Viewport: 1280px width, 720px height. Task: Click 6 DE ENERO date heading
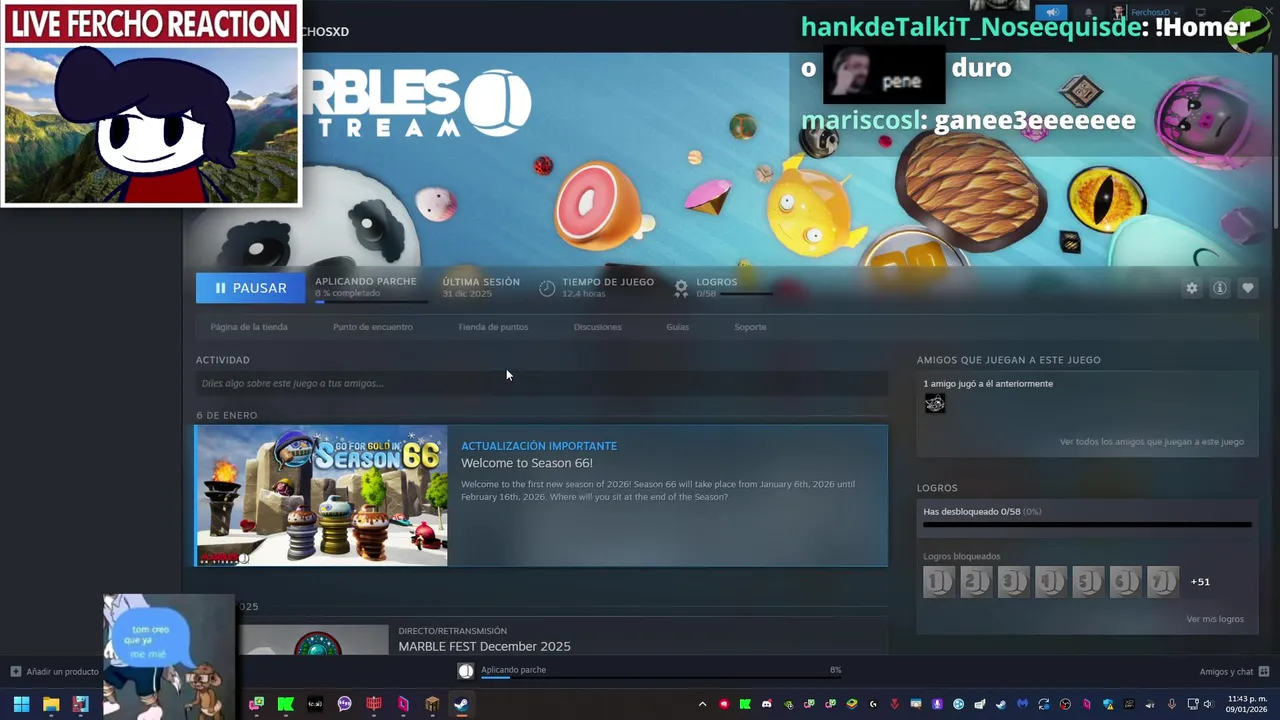[x=227, y=415]
